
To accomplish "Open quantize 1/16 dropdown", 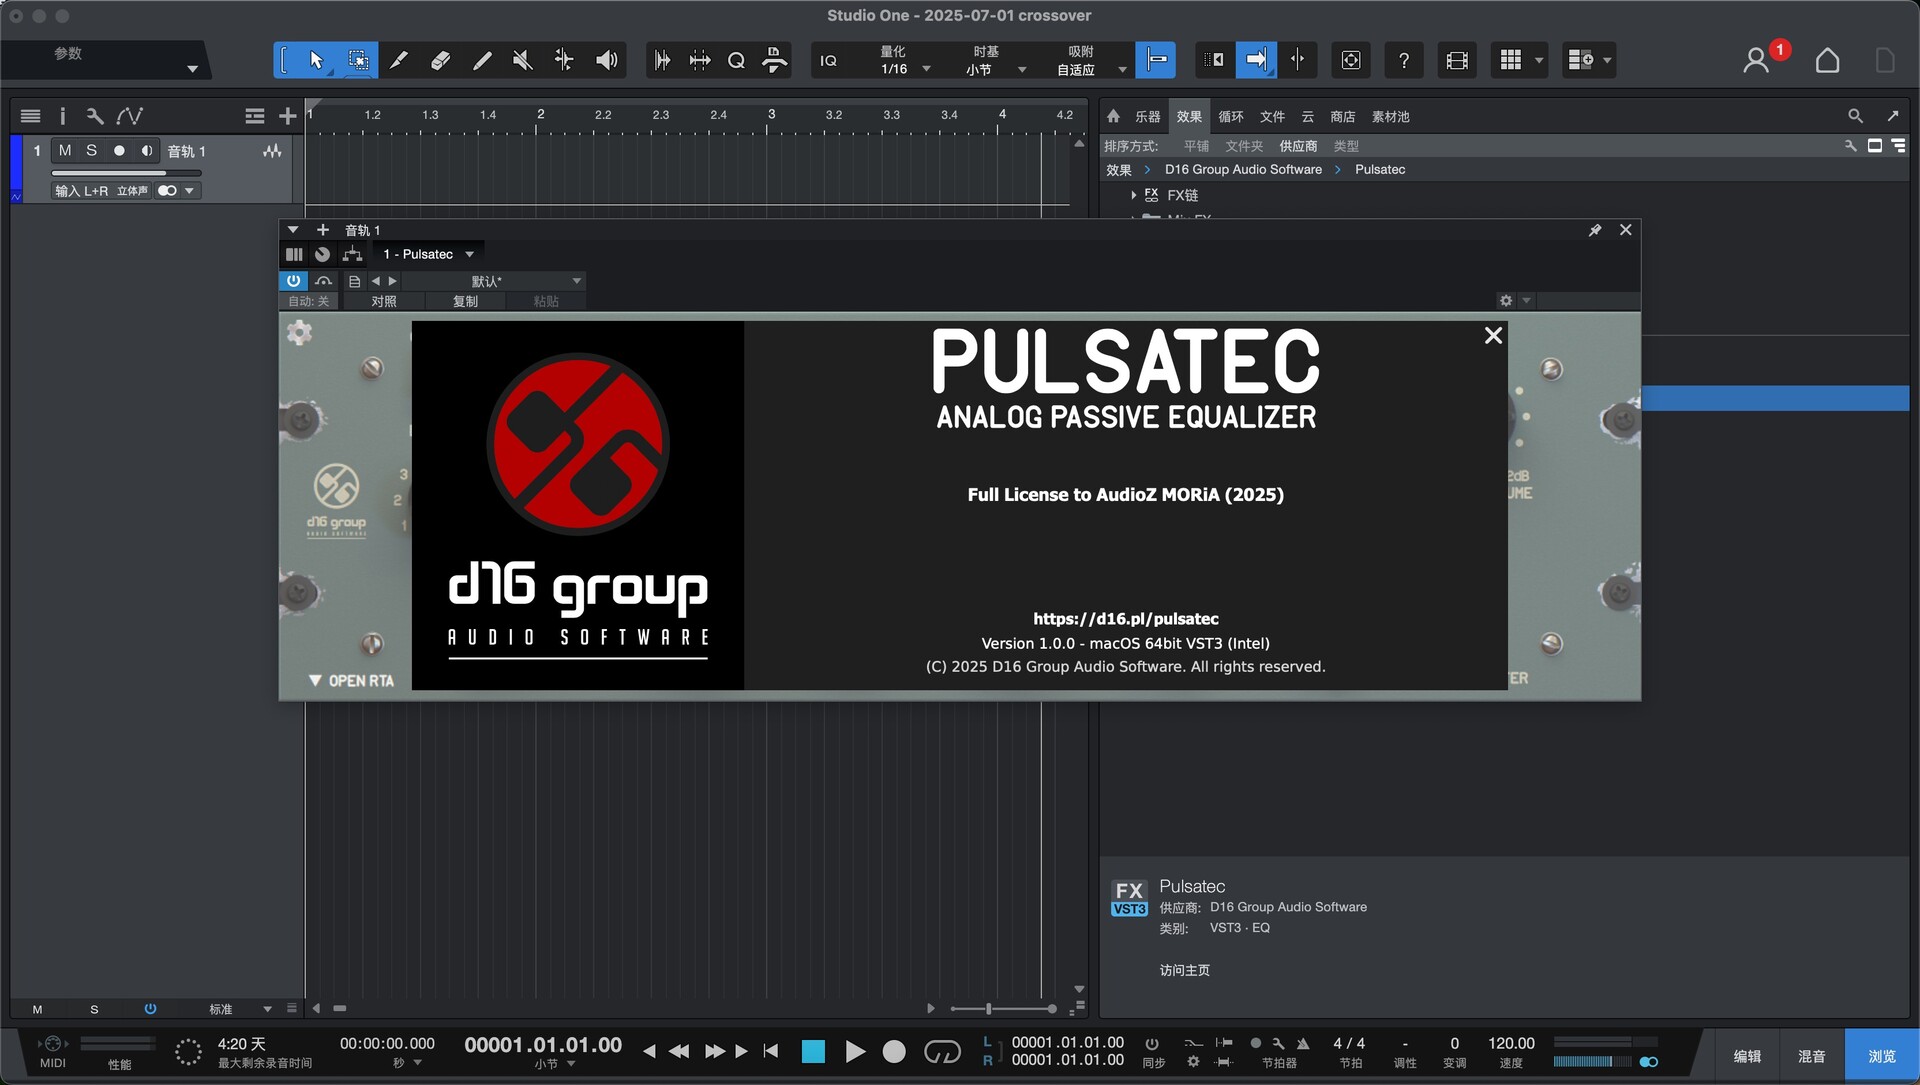I will click(x=904, y=69).
